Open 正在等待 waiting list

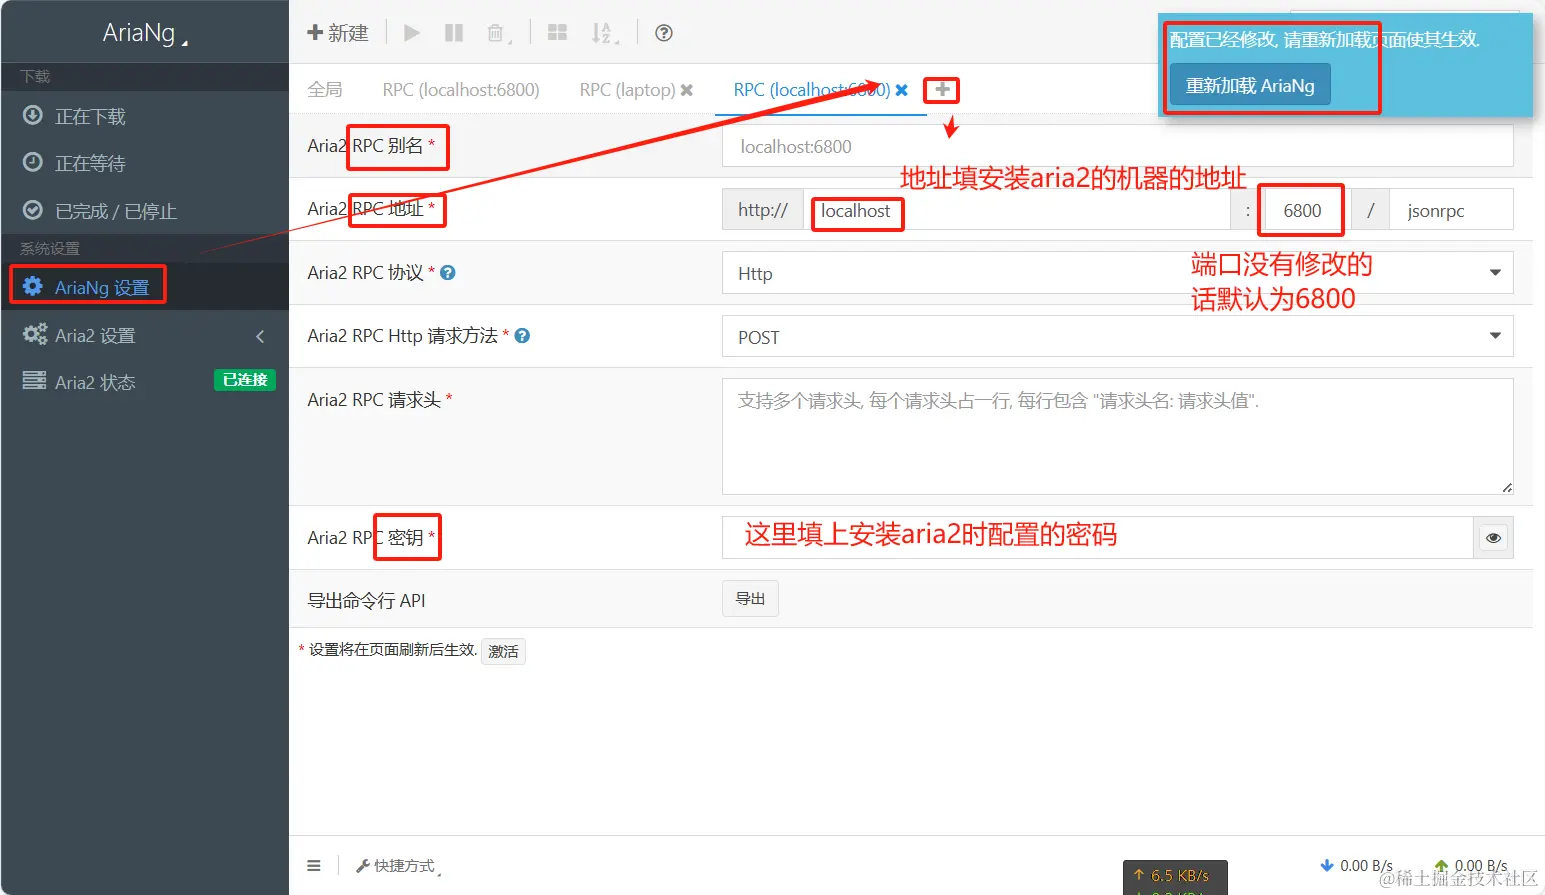tap(145, 163)
